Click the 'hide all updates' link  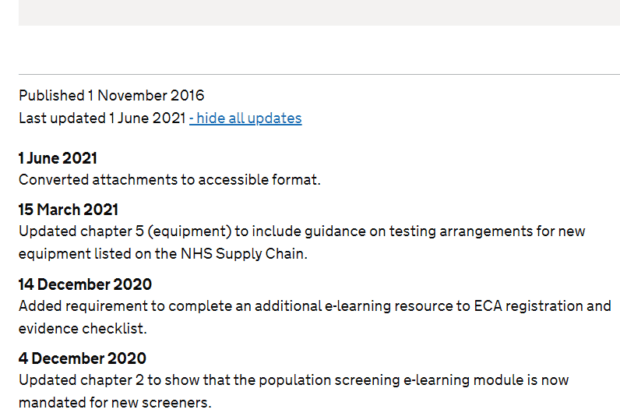point(245,118)
